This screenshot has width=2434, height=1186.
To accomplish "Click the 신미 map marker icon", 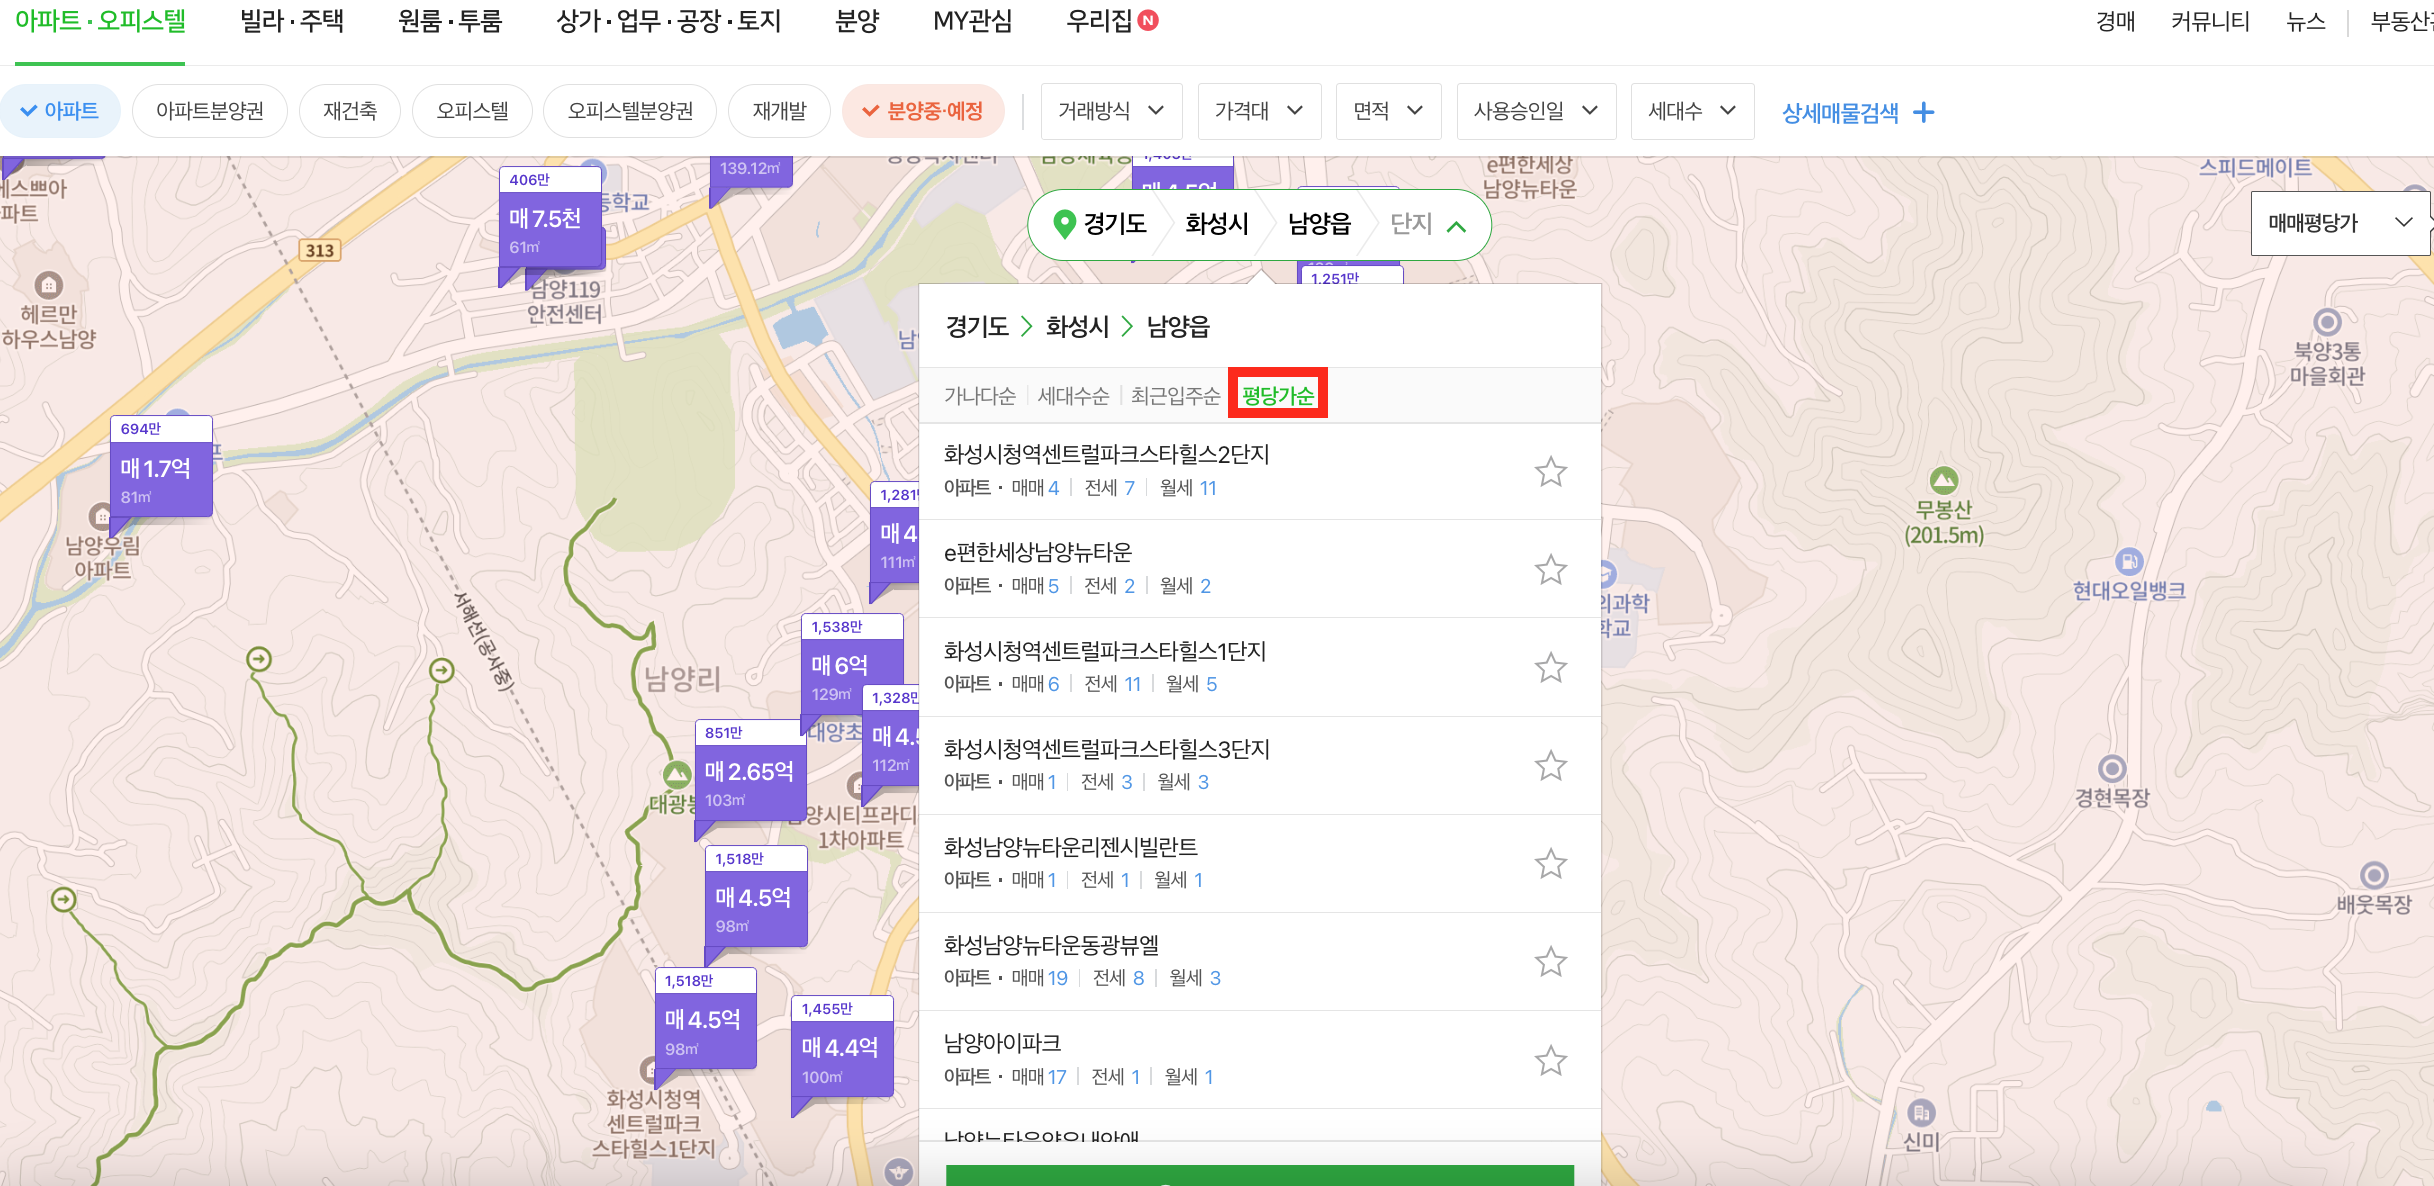I will click(x=1921, y=1112).
